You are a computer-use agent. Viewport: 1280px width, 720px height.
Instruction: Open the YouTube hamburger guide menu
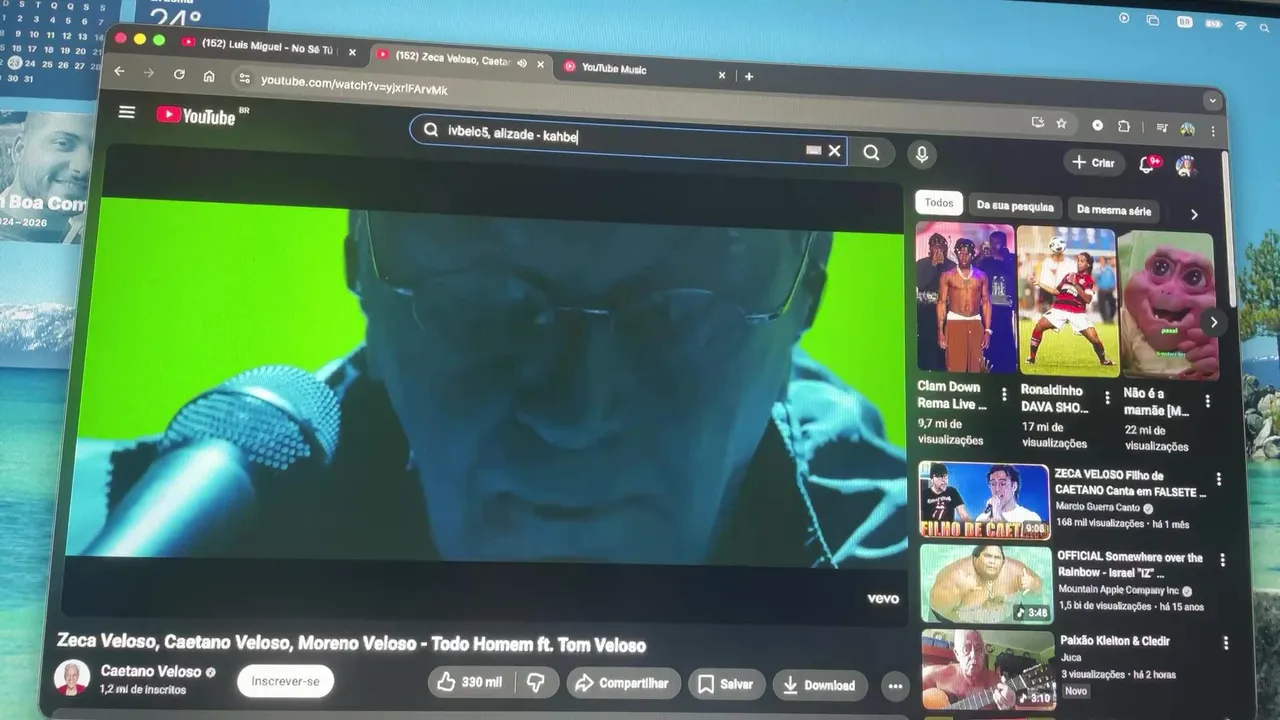tap(127, 112)
